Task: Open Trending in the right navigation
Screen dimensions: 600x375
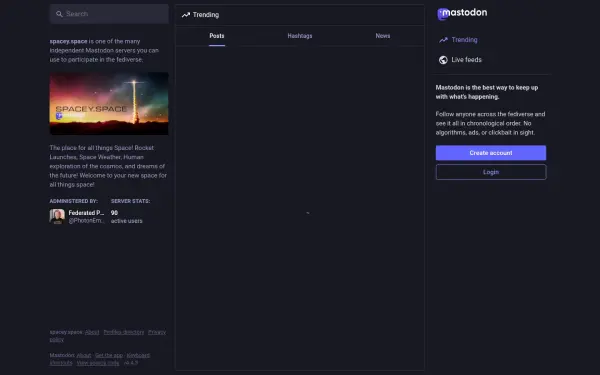Action: click(464, 40)
